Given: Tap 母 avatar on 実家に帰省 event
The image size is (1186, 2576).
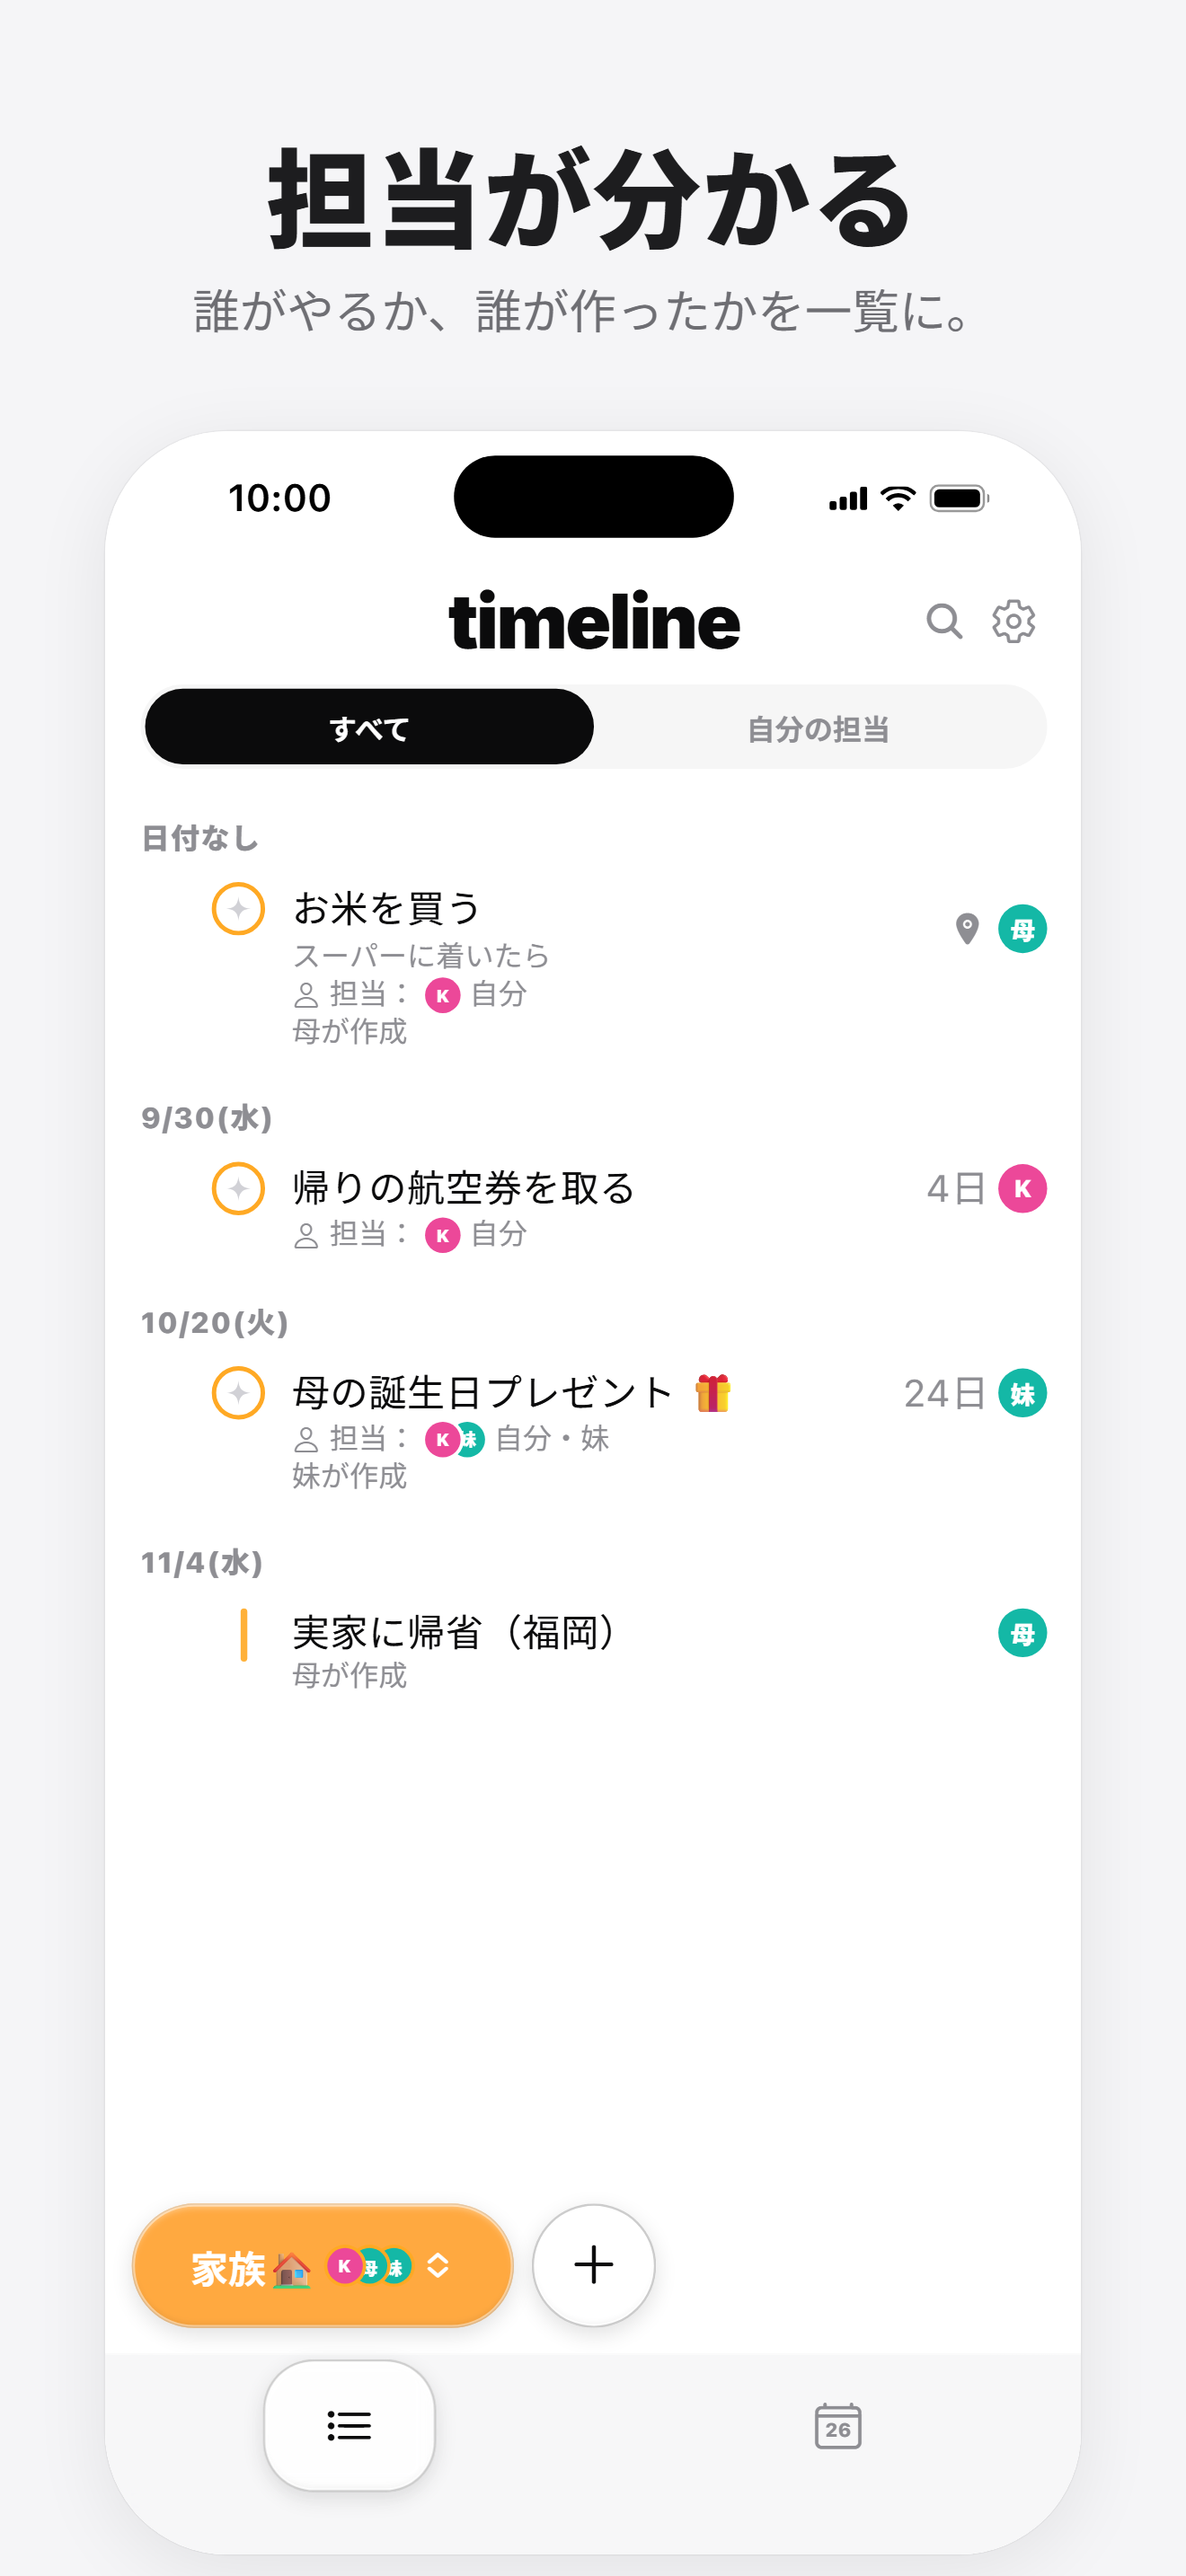Looking at the screenshot, I should (1022, 1633).
